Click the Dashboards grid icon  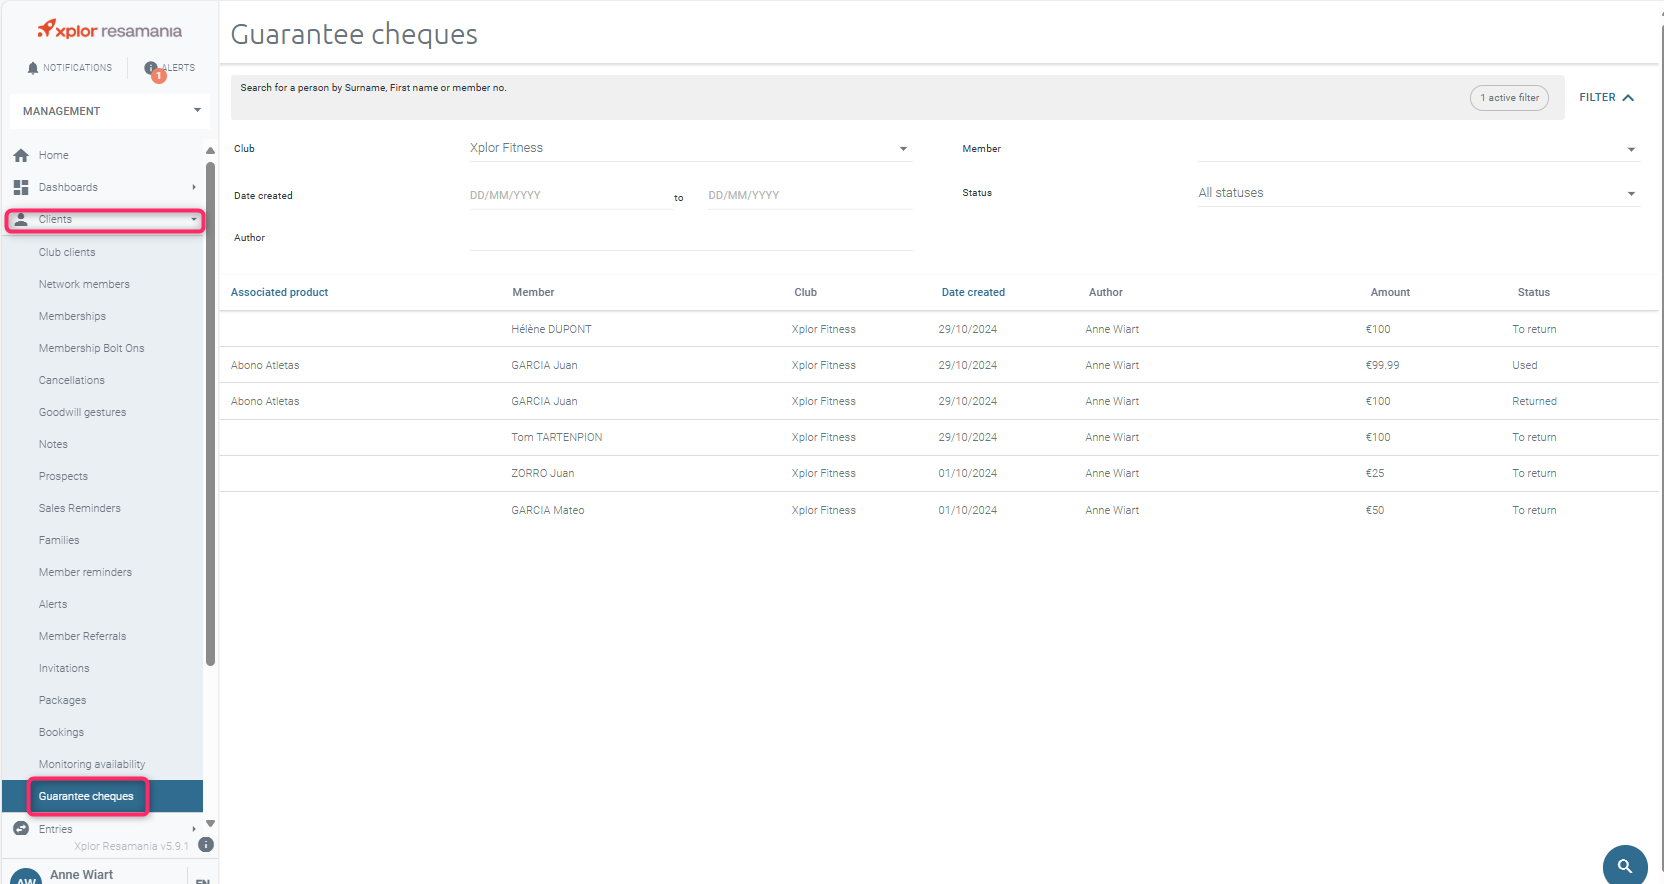[21, 187]
